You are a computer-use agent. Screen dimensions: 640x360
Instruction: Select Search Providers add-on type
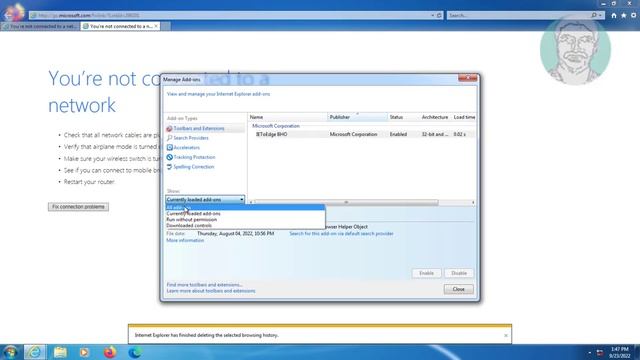point(191,138)
